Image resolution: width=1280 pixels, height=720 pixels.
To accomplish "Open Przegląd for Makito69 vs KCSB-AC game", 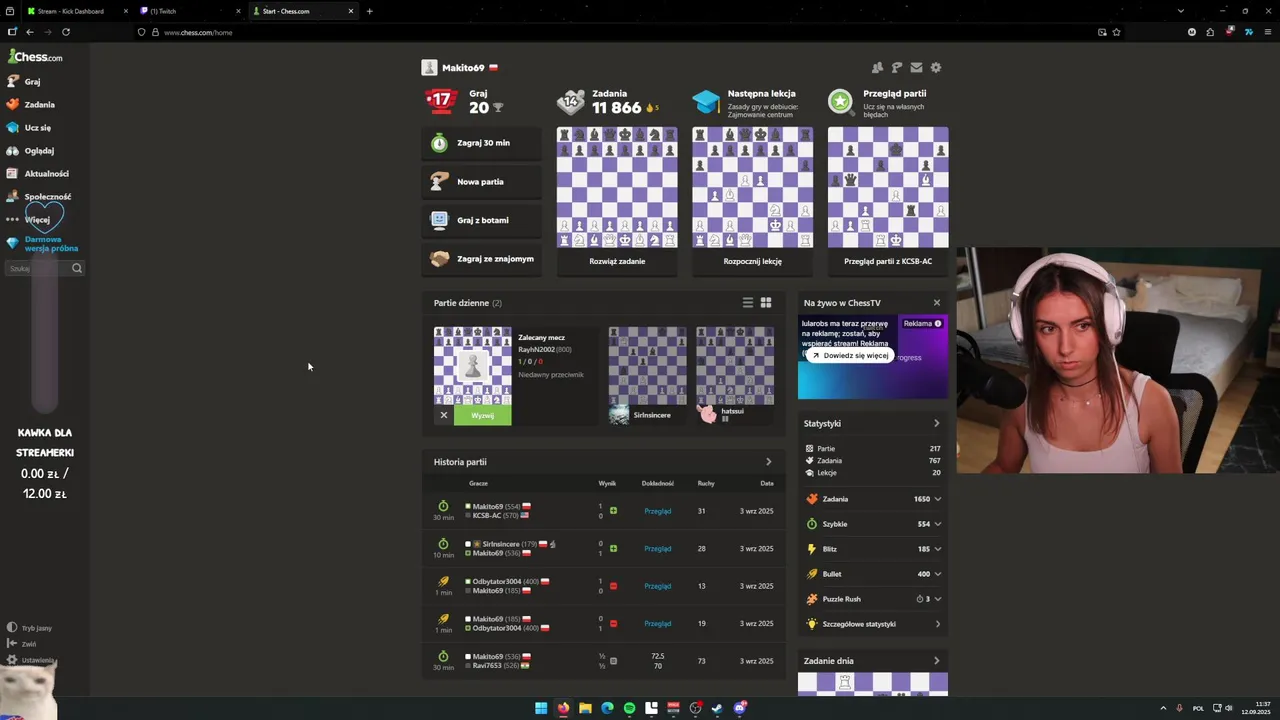I will [x=657, y=511].
